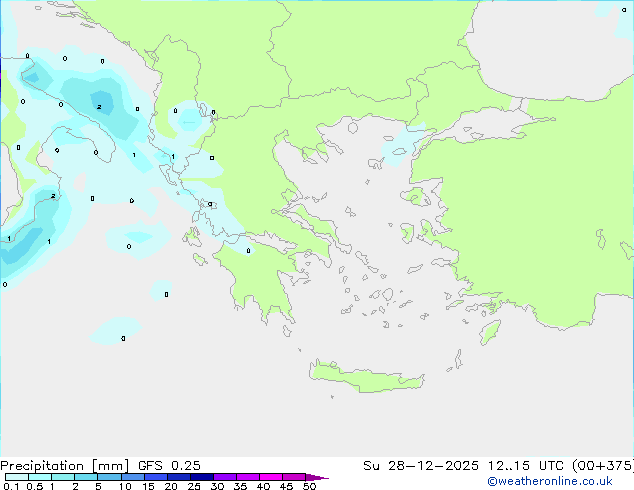Click the '25' legend scale label
The height and width of the screenshot is (490, 634).
pos(194,486)
